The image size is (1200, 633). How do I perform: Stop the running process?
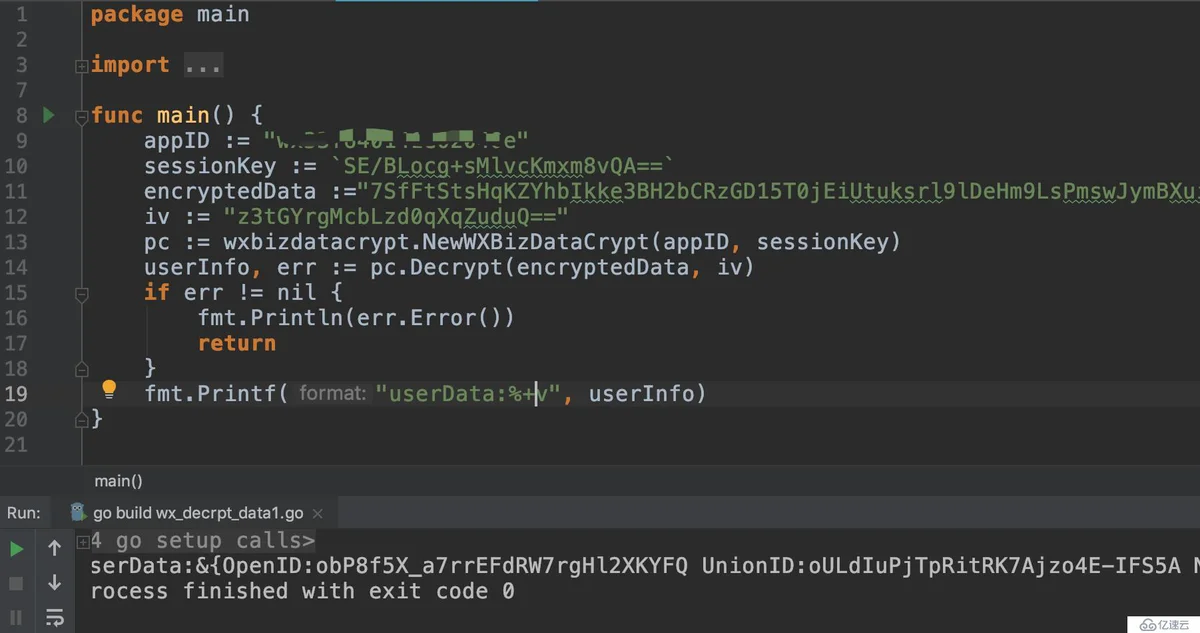16,582
